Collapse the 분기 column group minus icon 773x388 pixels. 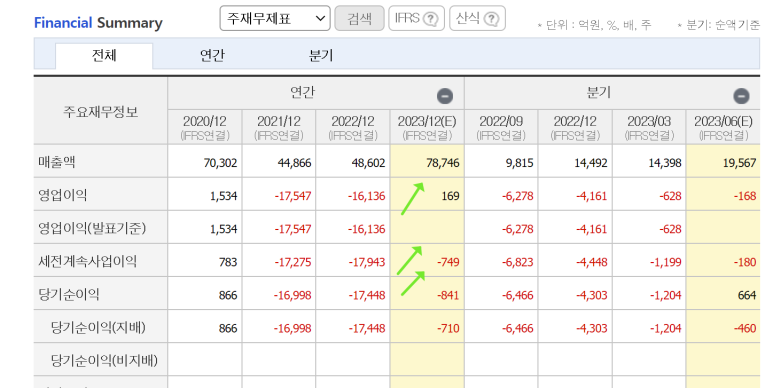[741, 96]
